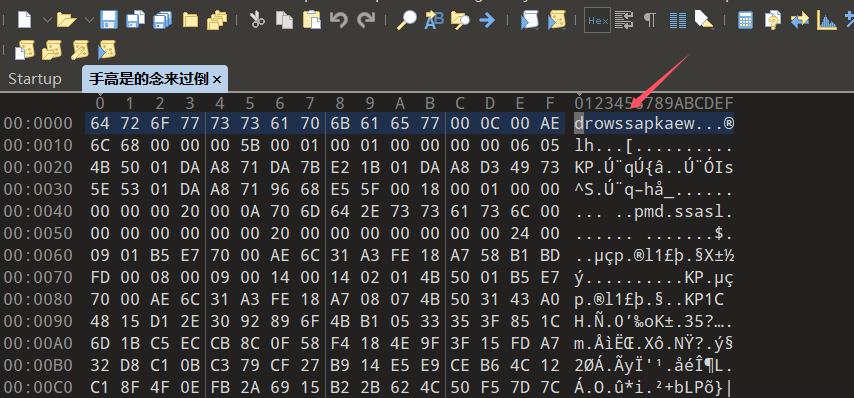
Task: Open Find in Files folder search icon
Action: tap(460, 21)
